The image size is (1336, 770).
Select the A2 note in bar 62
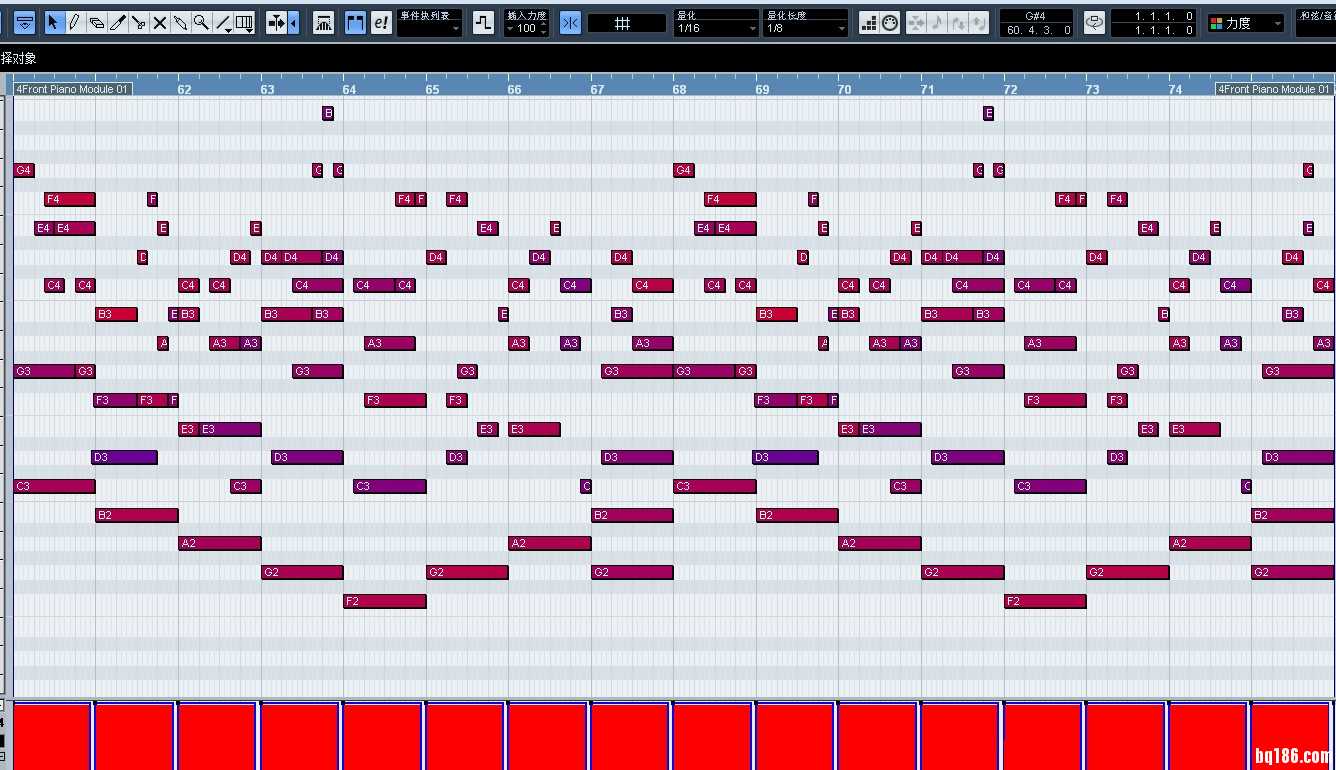tap(220, 543)
